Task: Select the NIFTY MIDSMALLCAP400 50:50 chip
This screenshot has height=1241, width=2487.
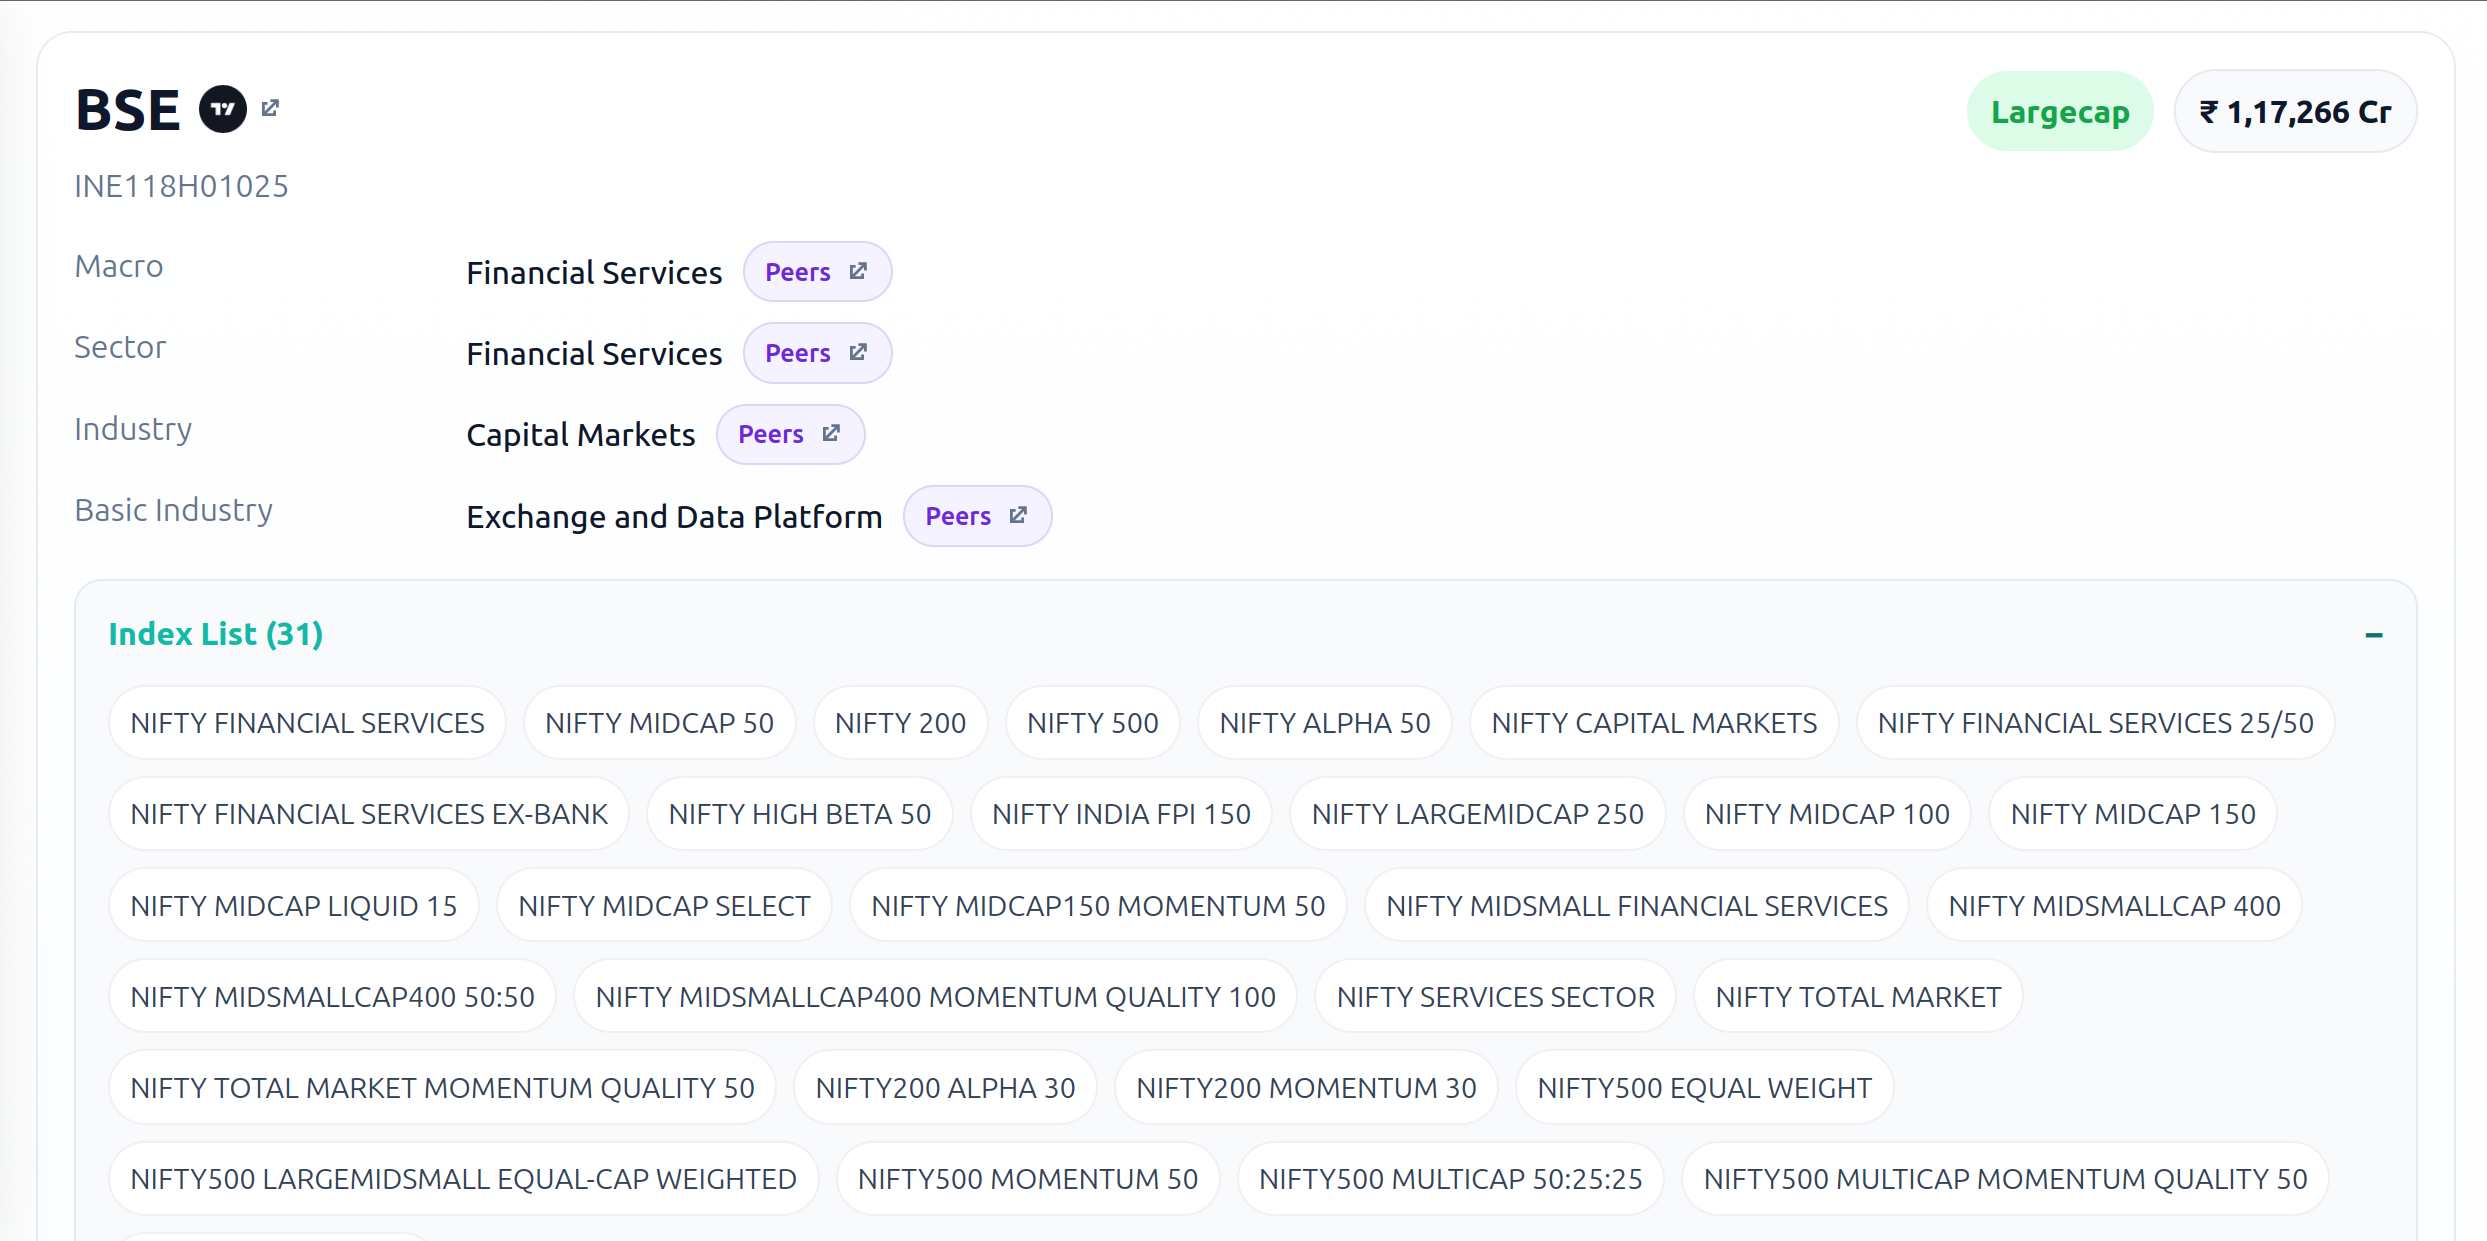Action: coord(333,997)
